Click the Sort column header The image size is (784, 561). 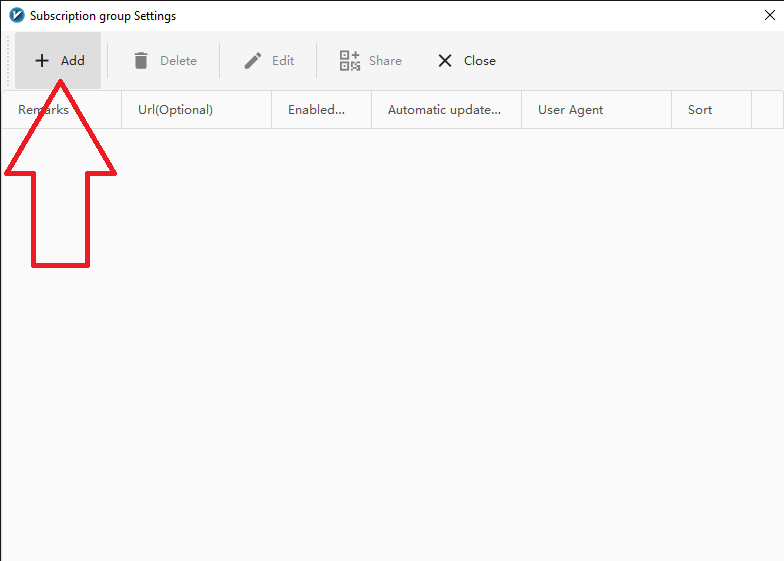[700, 110]
